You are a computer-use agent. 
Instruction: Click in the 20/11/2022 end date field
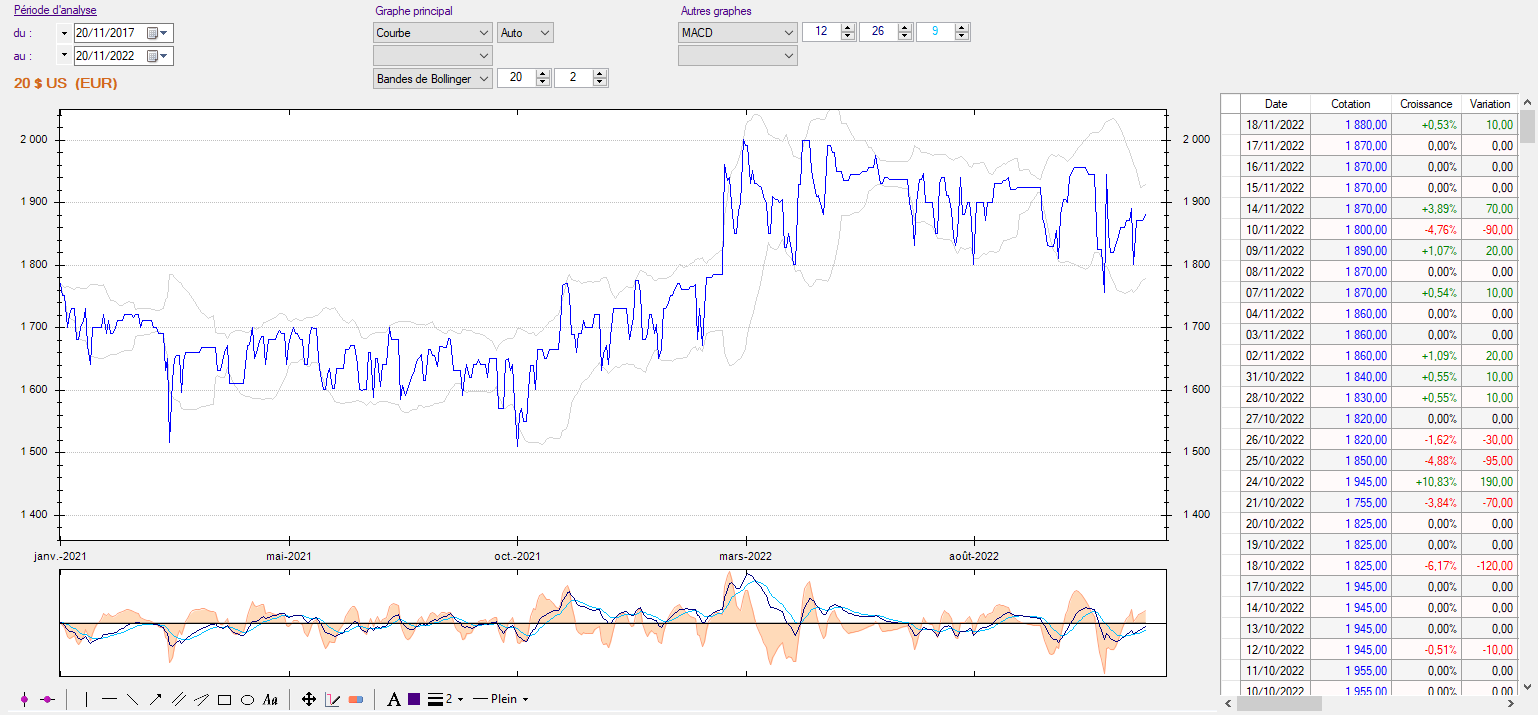(108, 56)
